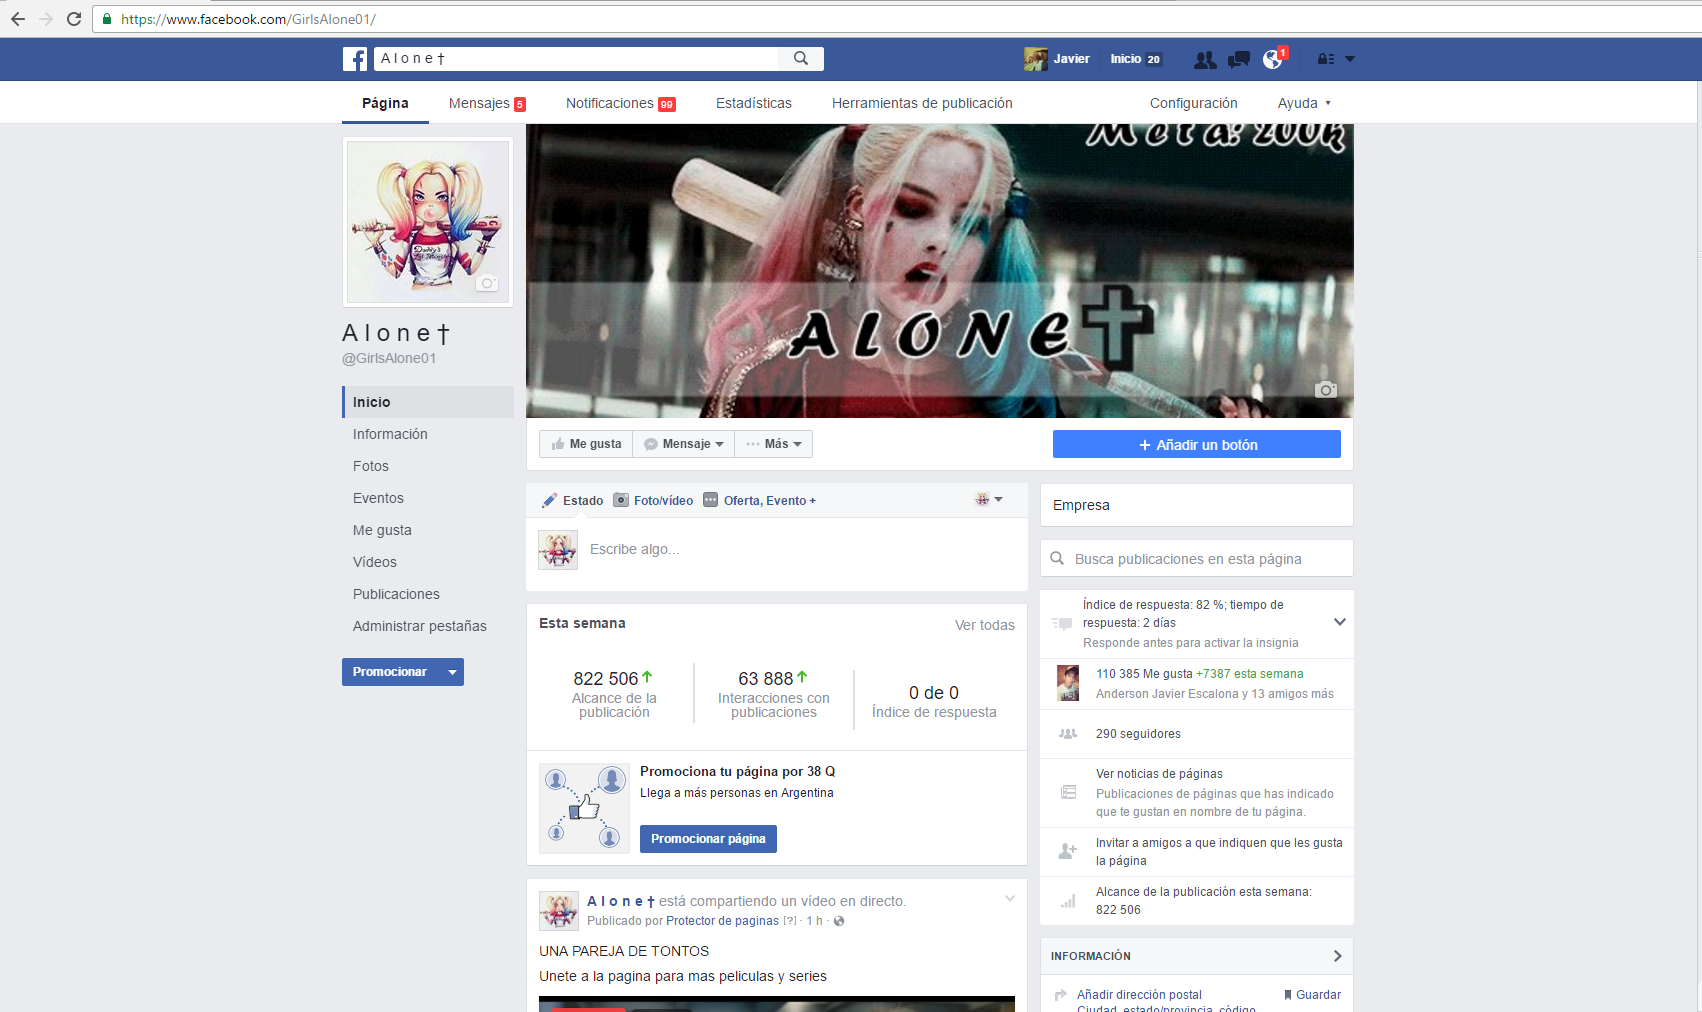Click the 110 385 Me gusta text
Screen dimensions: 1702x1012
(x=1144, y=674)
